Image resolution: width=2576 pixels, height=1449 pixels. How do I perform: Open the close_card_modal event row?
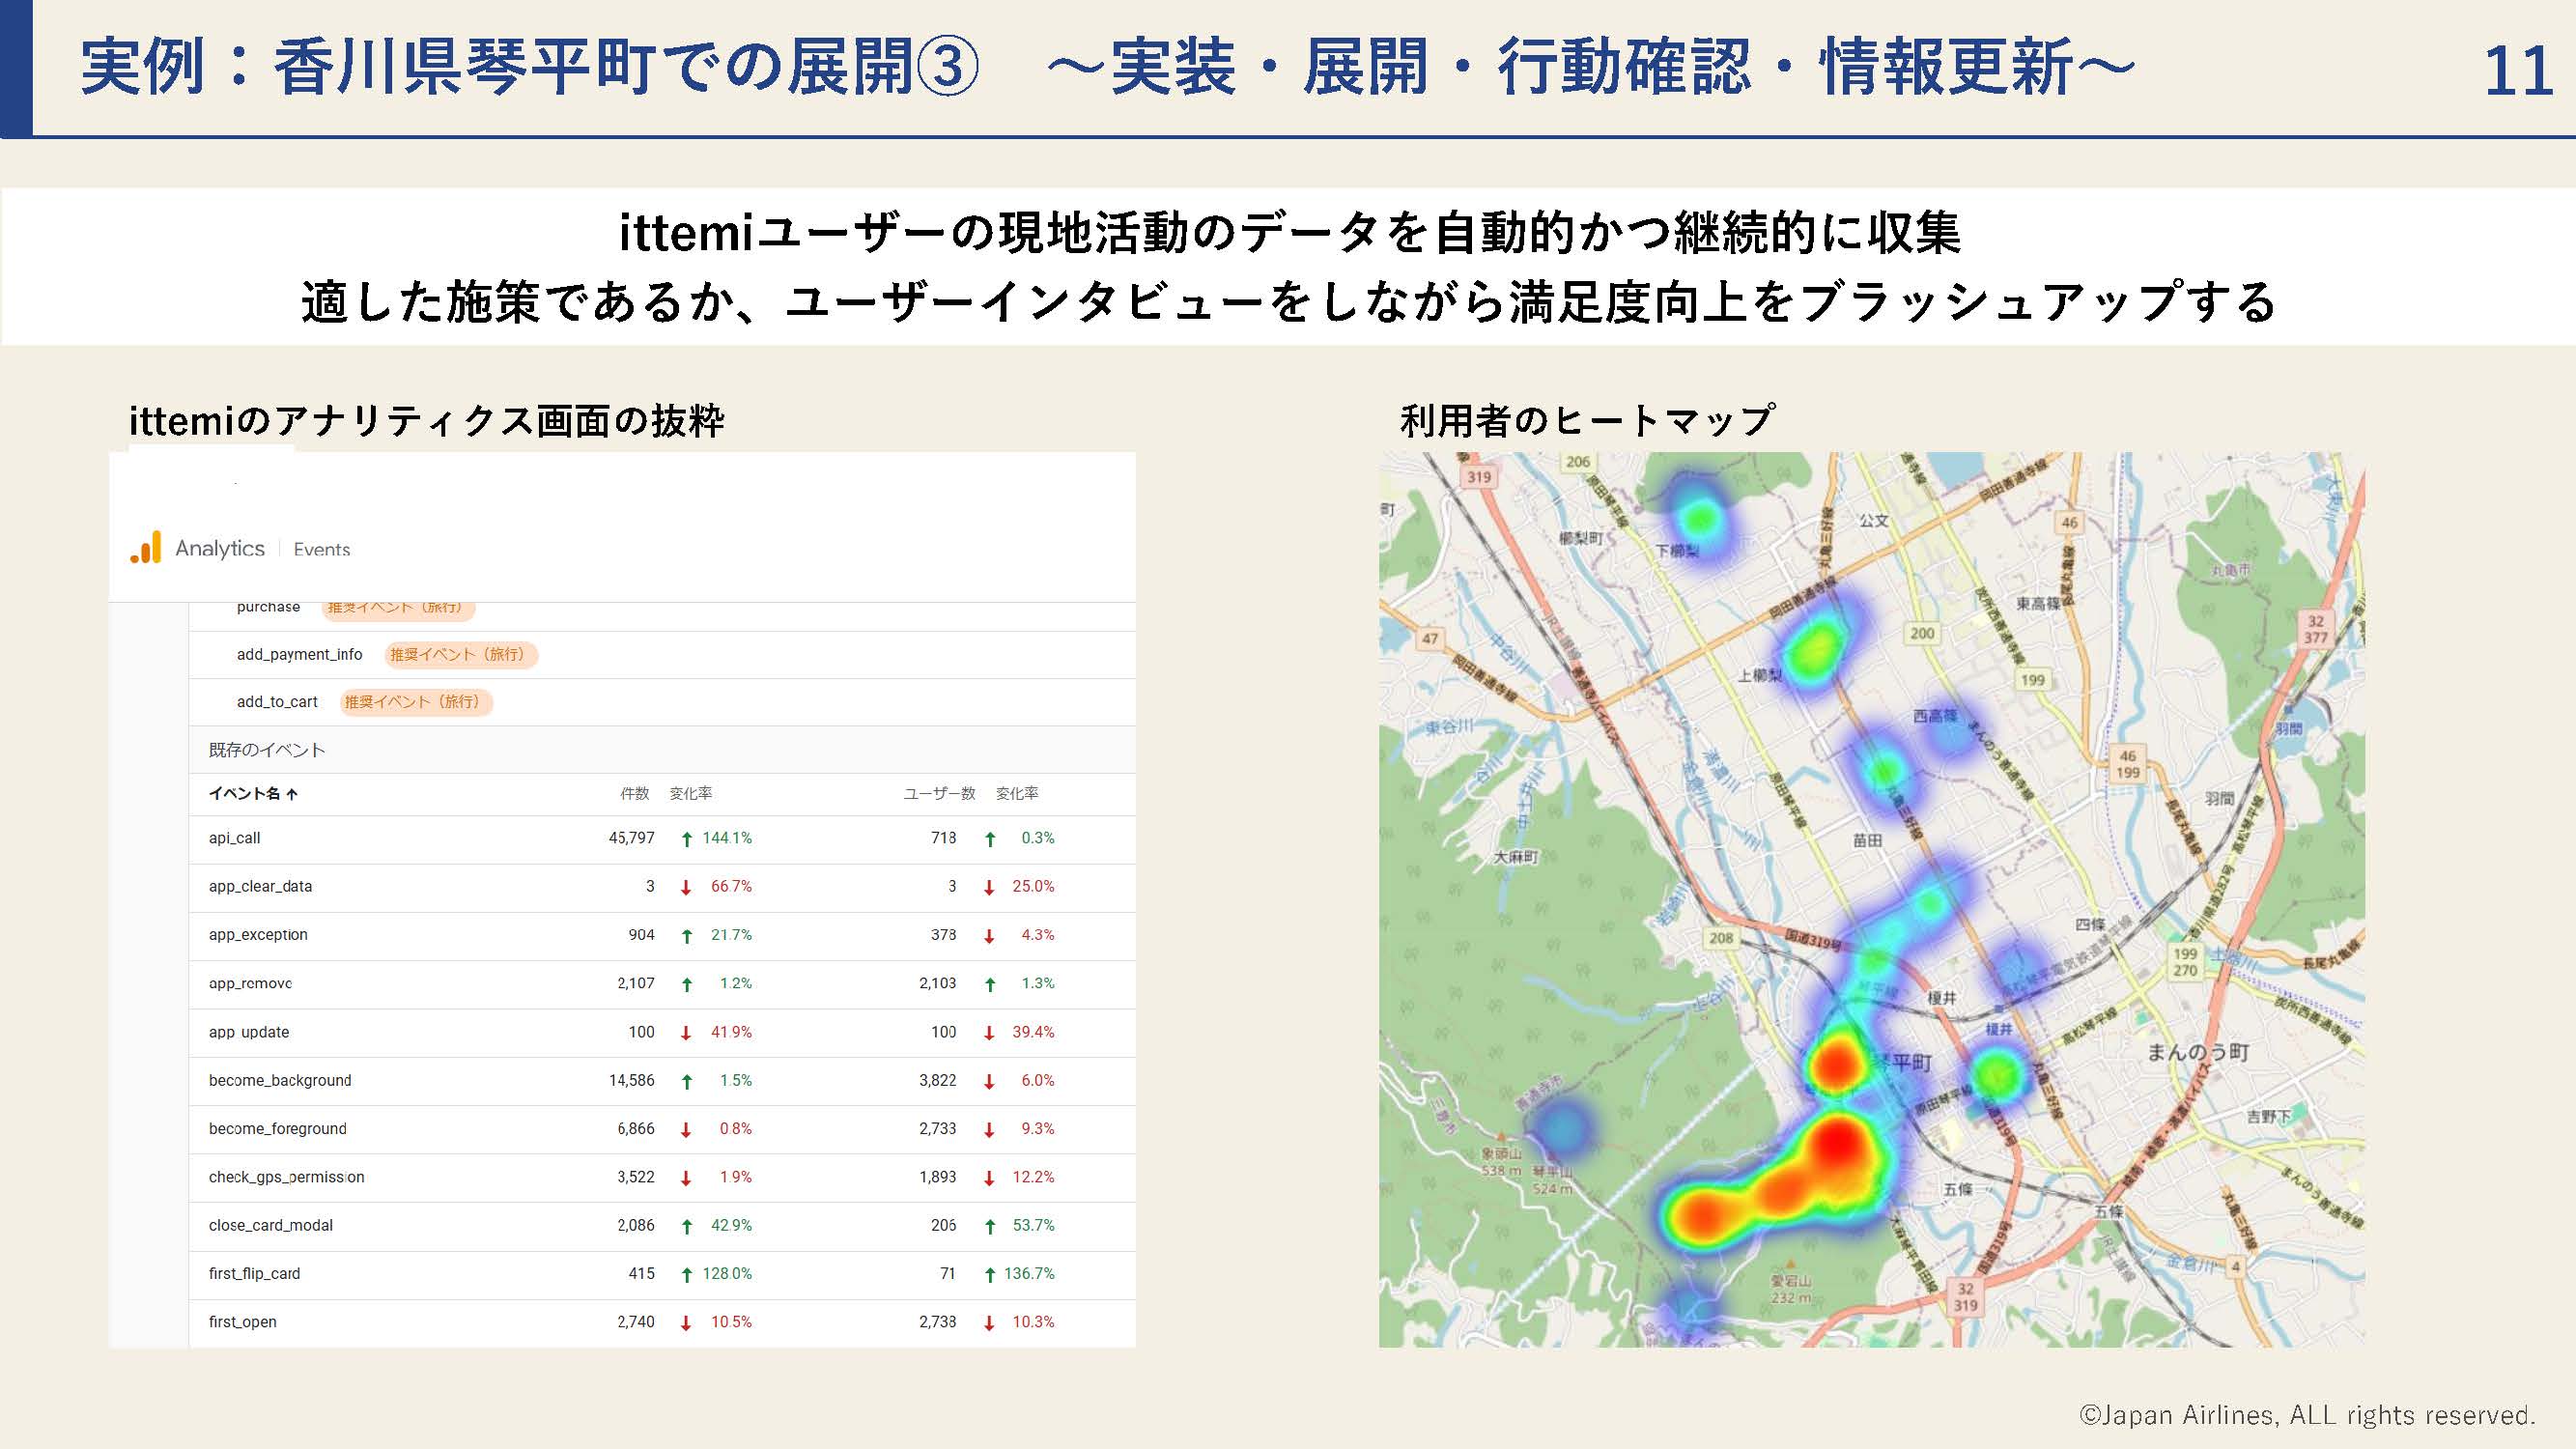coord(271,1225)
